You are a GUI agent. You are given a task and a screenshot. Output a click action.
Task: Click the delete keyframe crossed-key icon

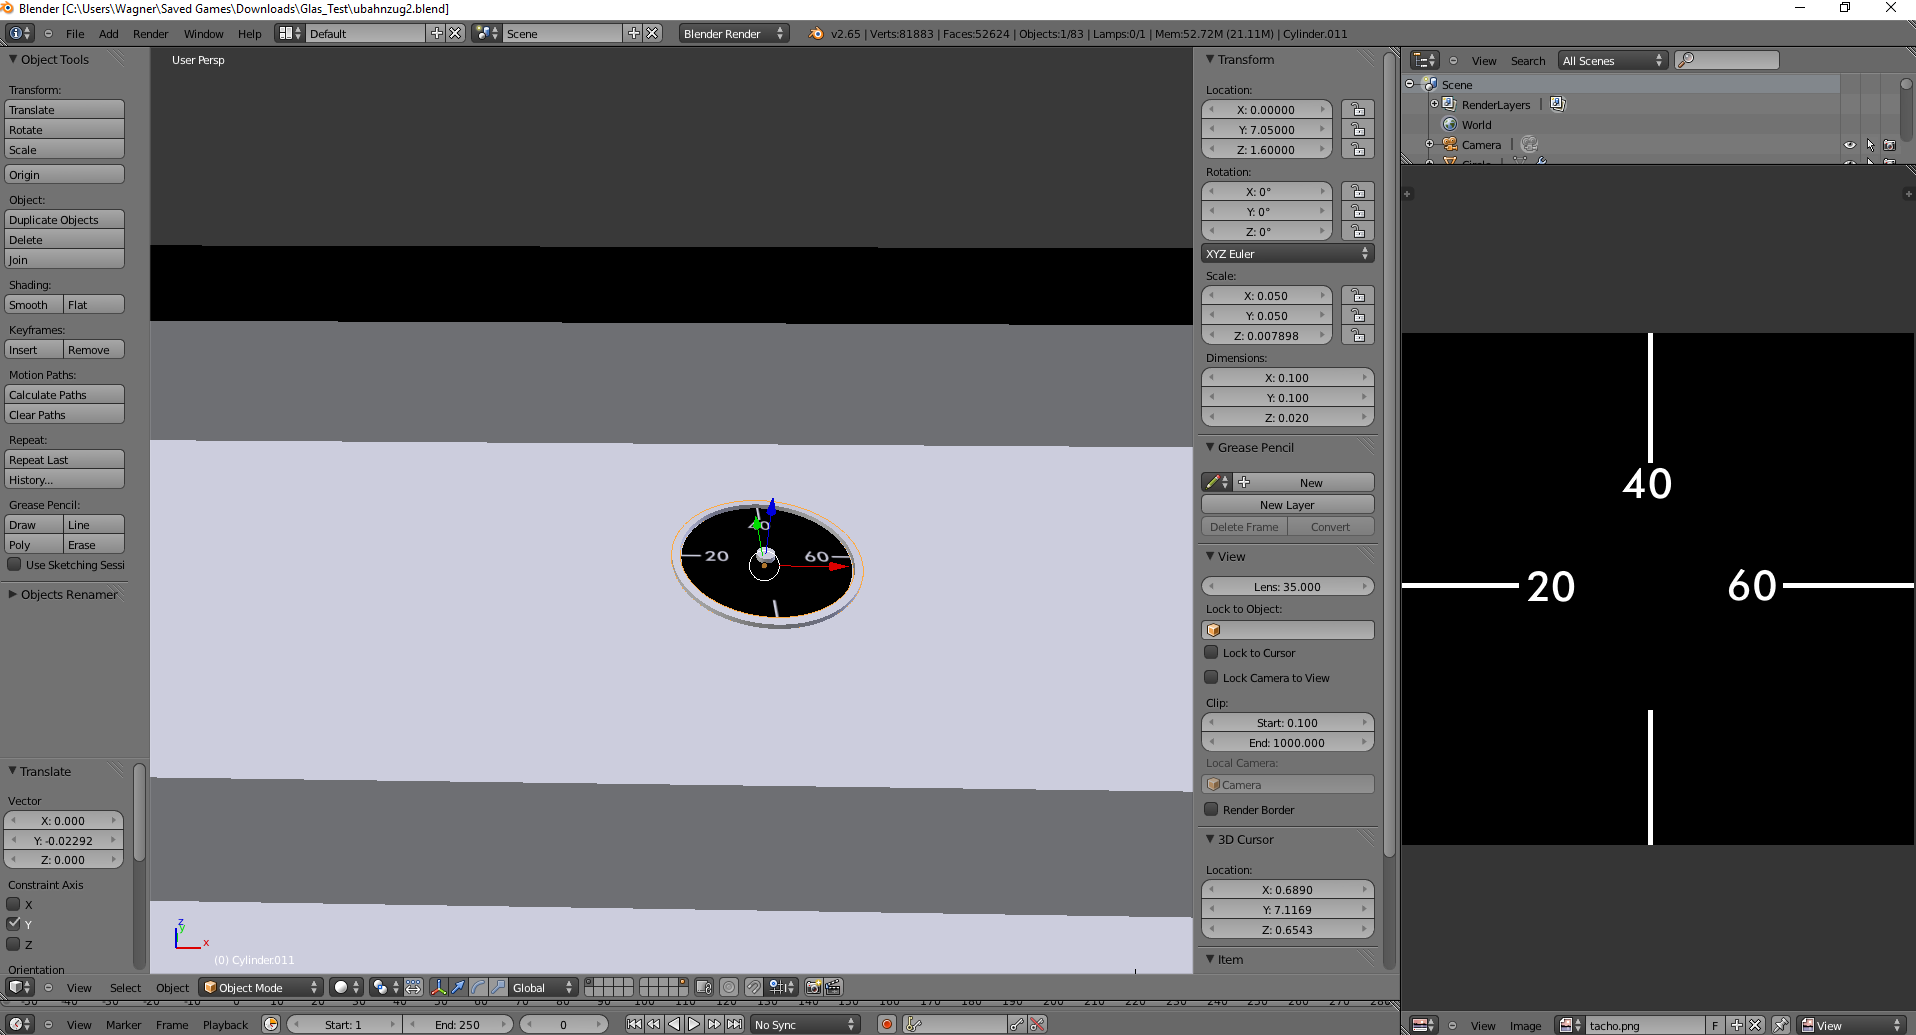[x=1037, y=1024]
